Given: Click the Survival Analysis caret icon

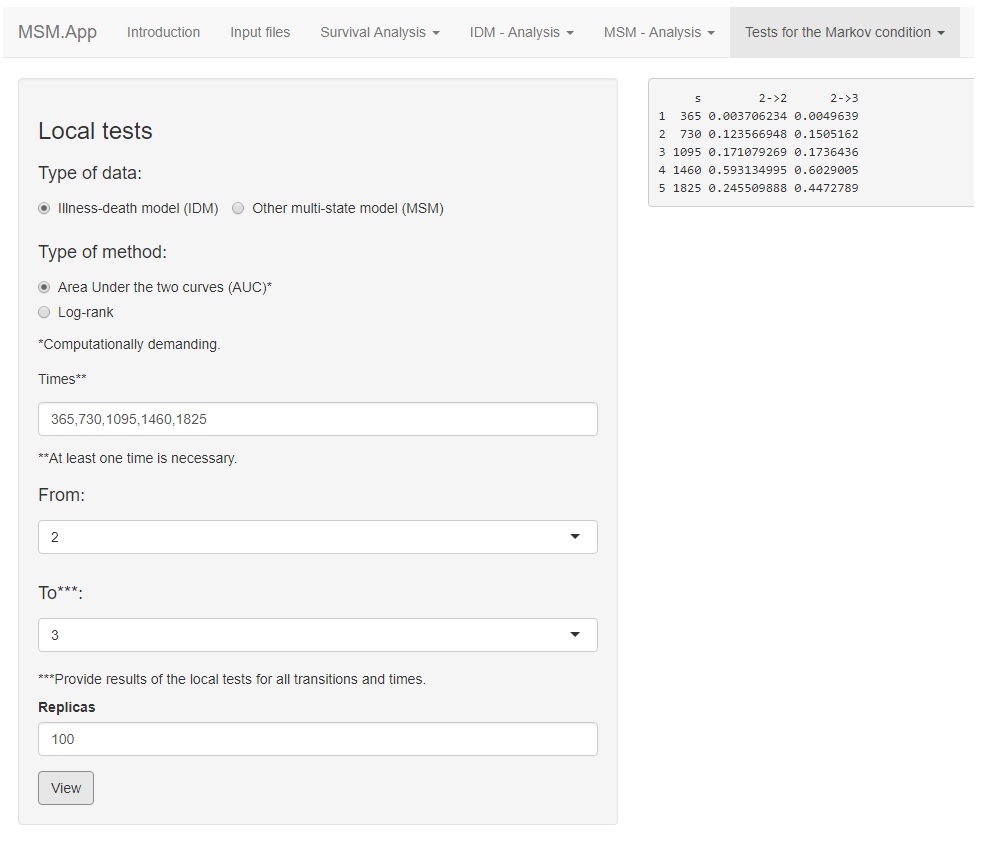Looking at the screenshot, I should point(436,33).
